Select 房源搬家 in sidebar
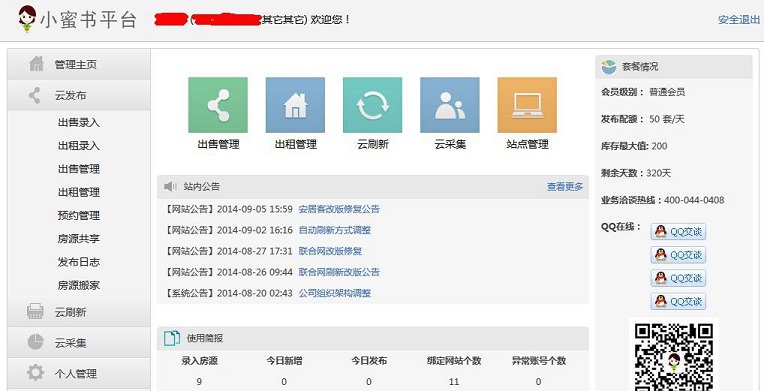 tap(78, 285)
